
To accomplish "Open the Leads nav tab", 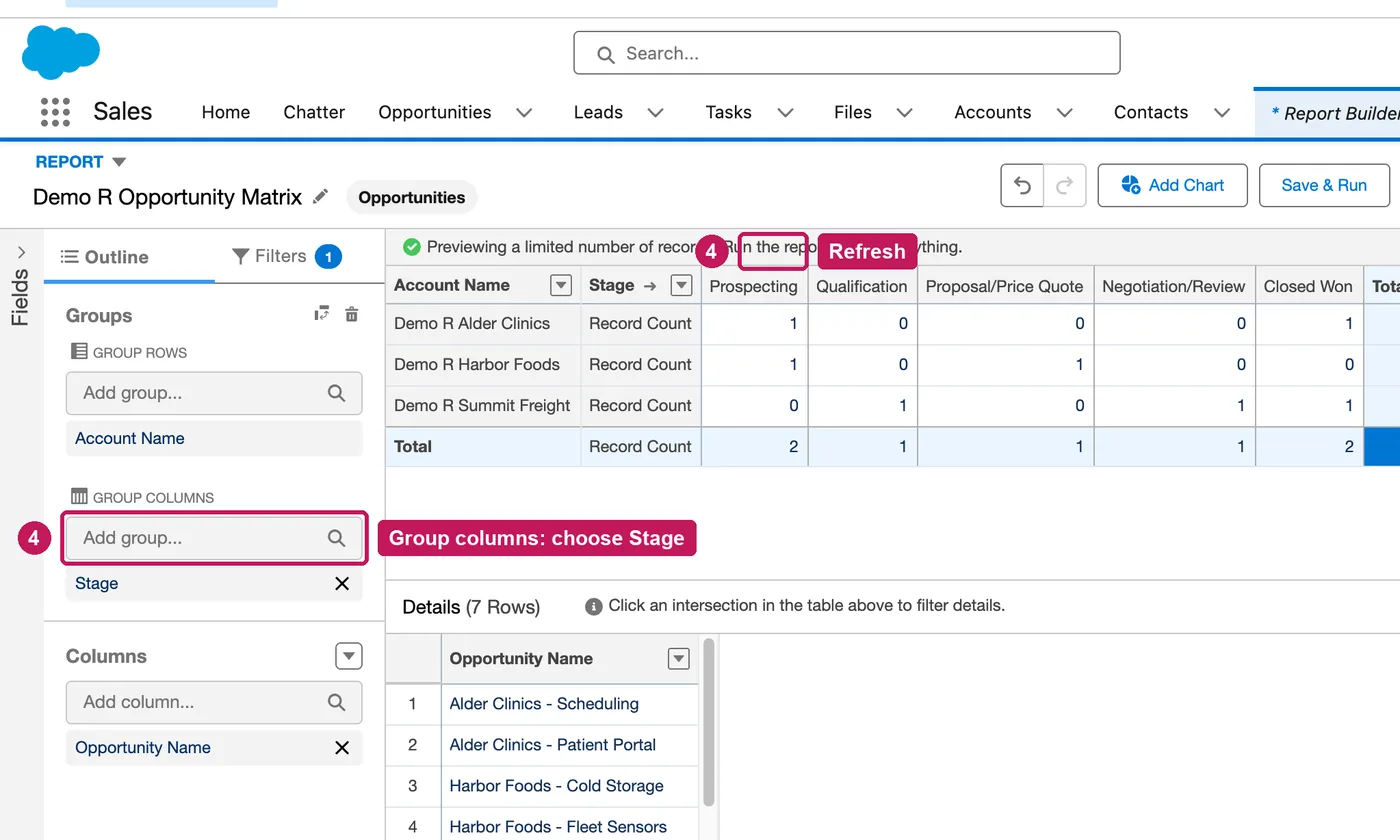I will (598, 112).
